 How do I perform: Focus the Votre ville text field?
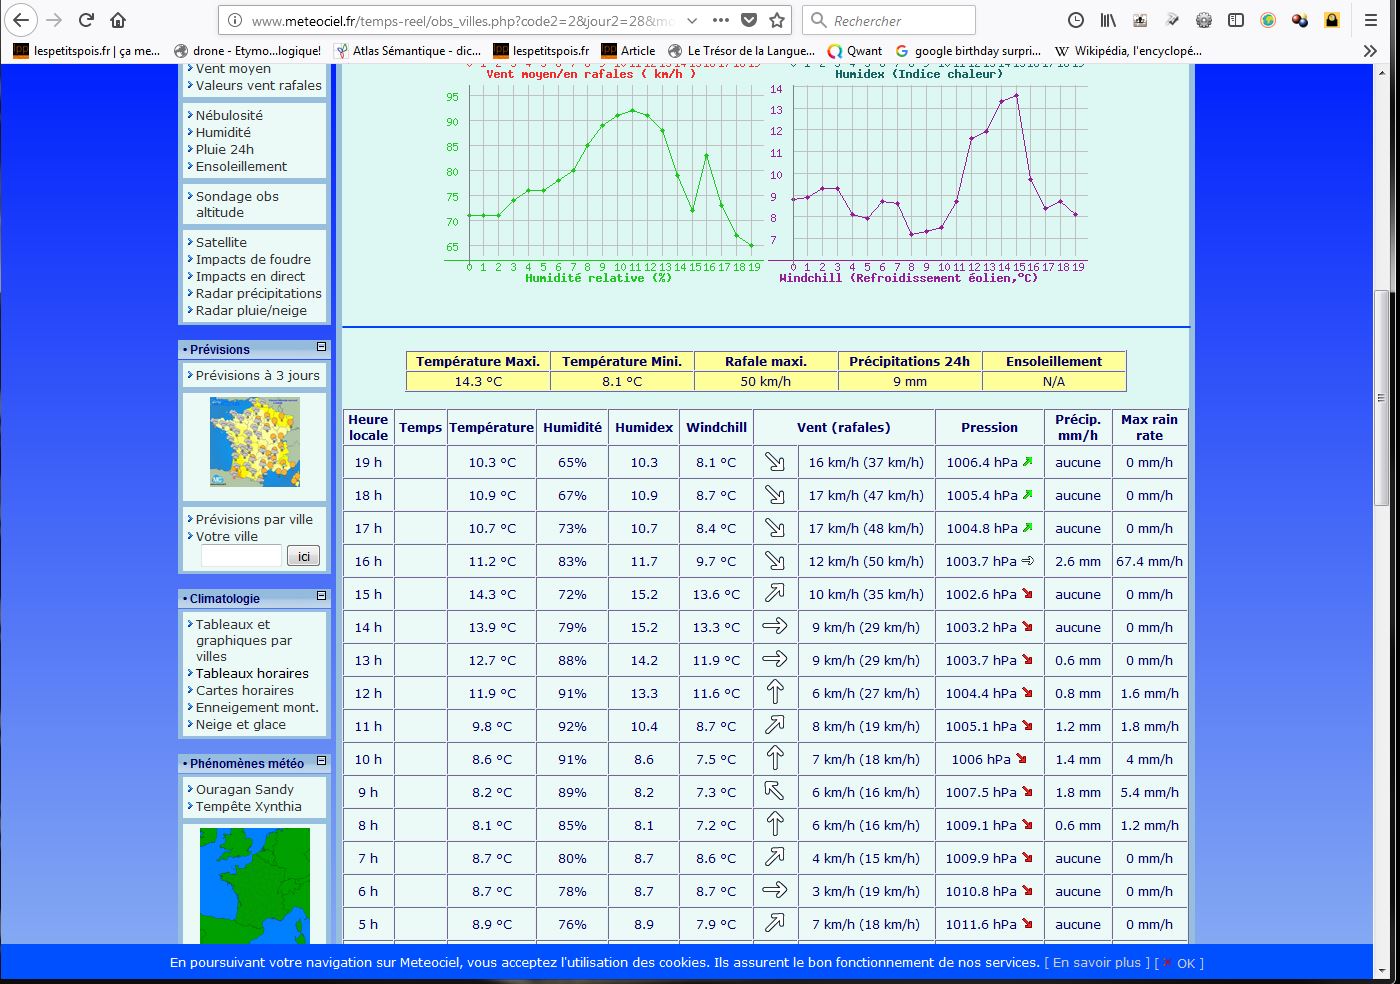click(241, 556)
